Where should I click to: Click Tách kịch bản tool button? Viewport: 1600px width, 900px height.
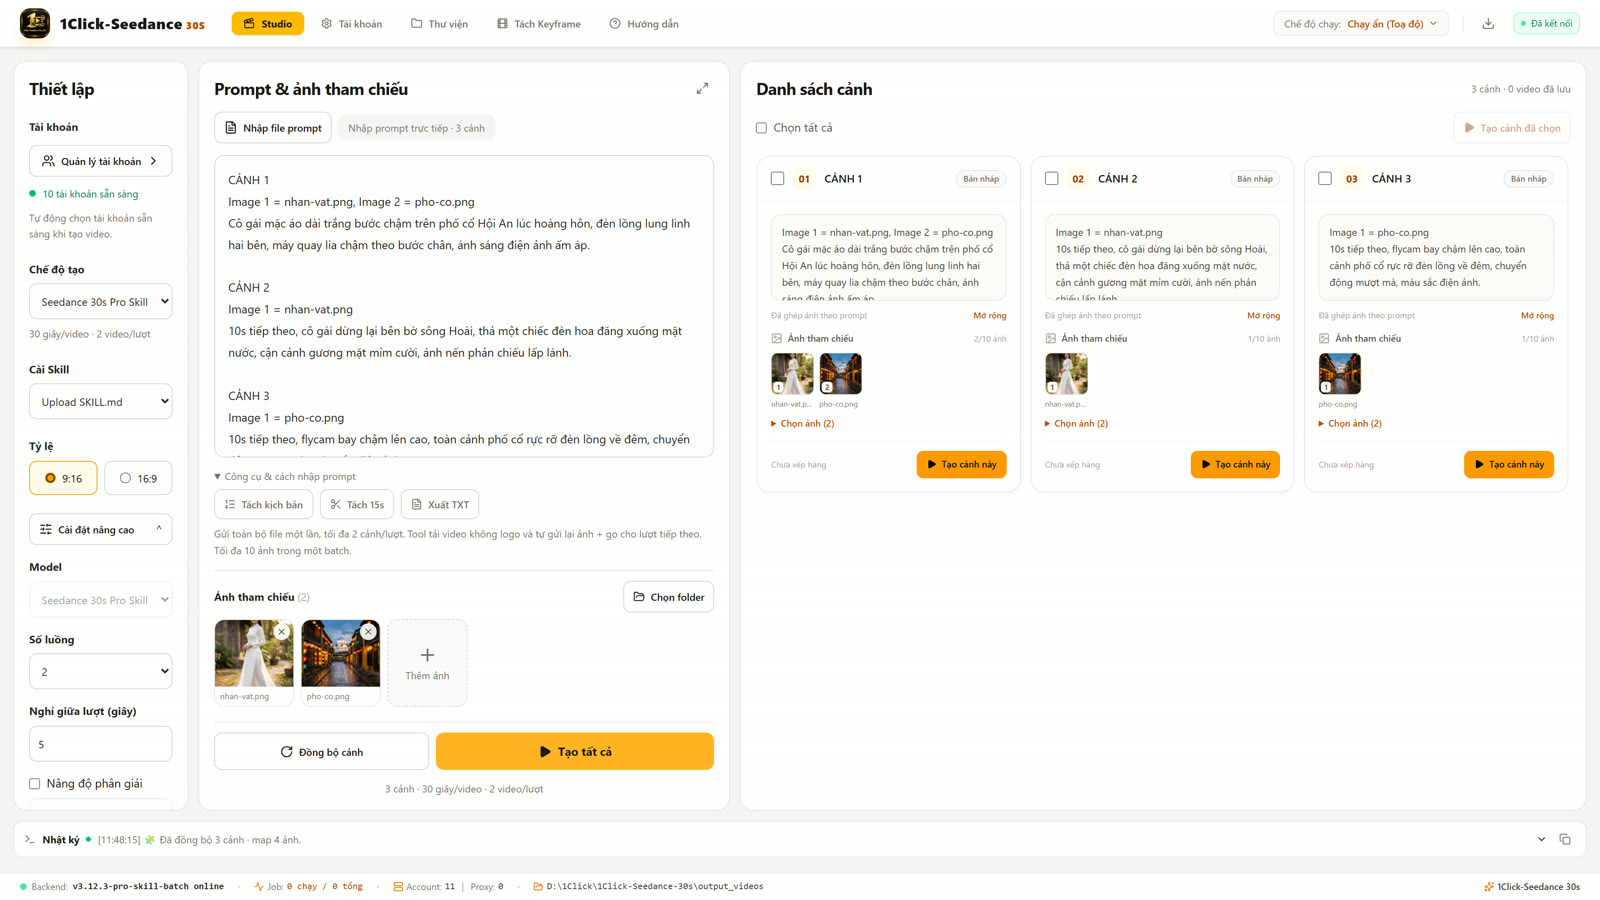(x=264, y=505)
